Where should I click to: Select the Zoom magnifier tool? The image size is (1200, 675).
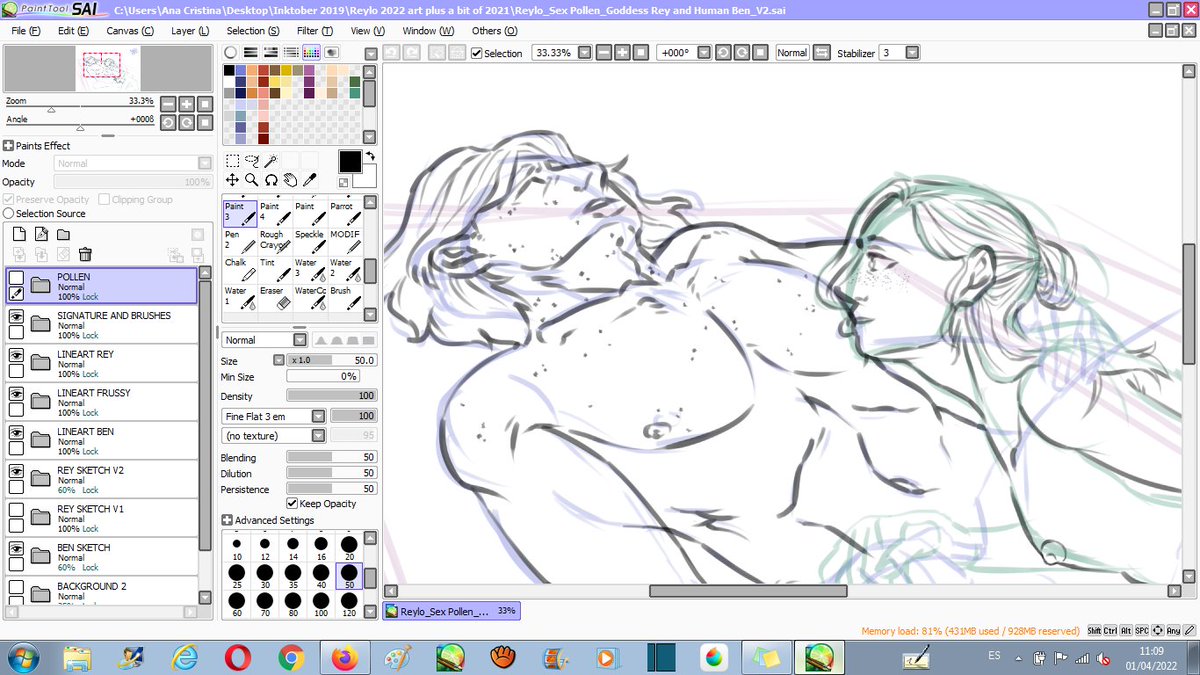click(251, 180)
